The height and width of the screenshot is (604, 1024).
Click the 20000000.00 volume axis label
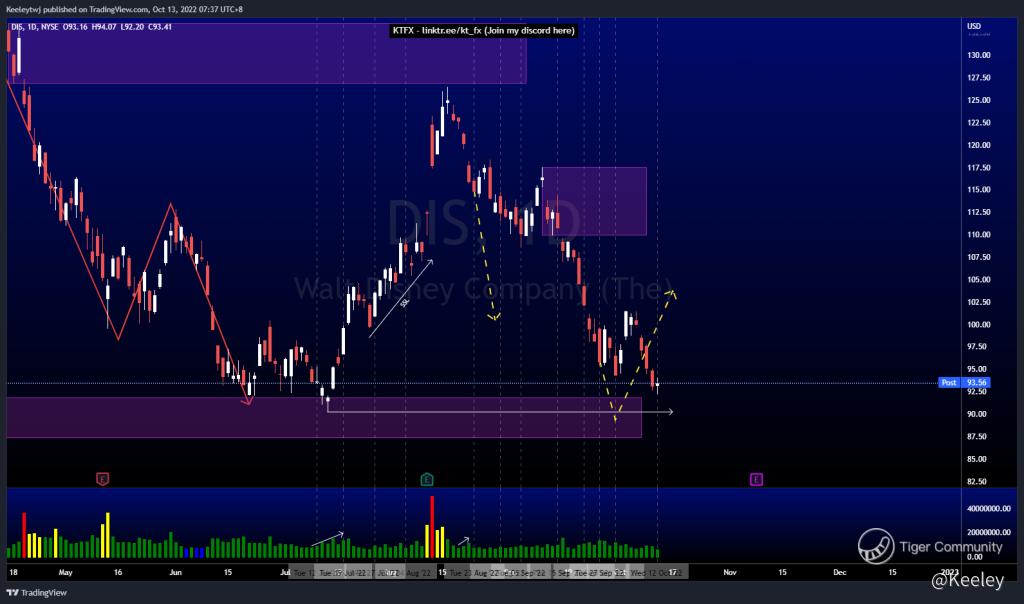[988, 533]
